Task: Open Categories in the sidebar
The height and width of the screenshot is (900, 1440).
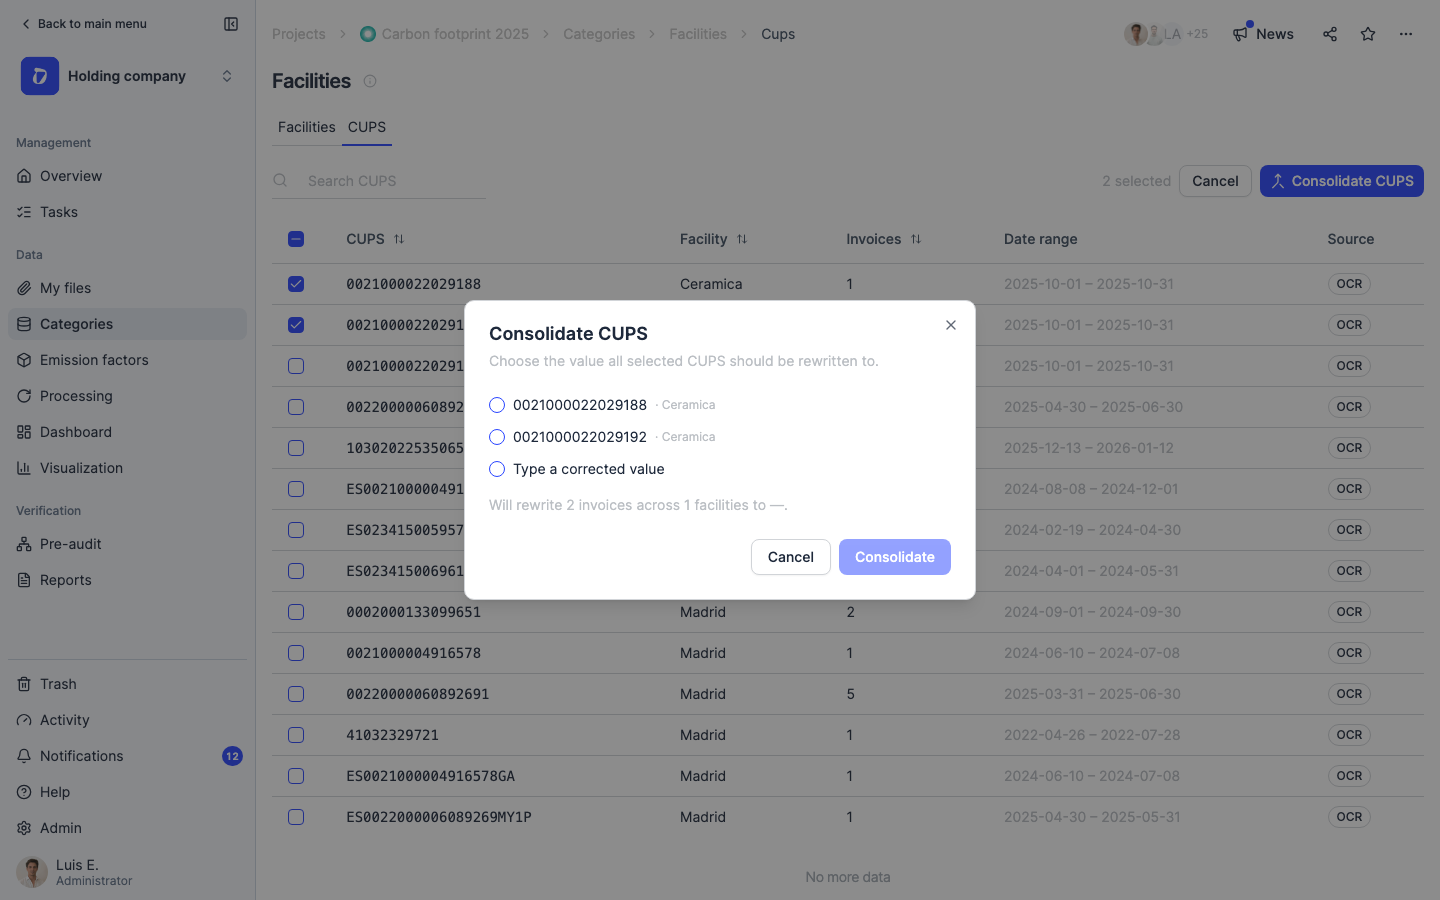Action: [127, 324]
